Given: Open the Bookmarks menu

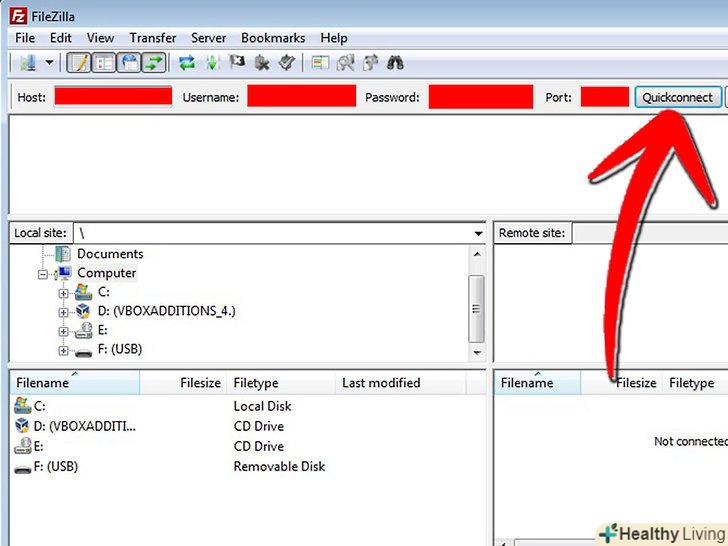Looking at the screenshot, I should pos(273,38).
